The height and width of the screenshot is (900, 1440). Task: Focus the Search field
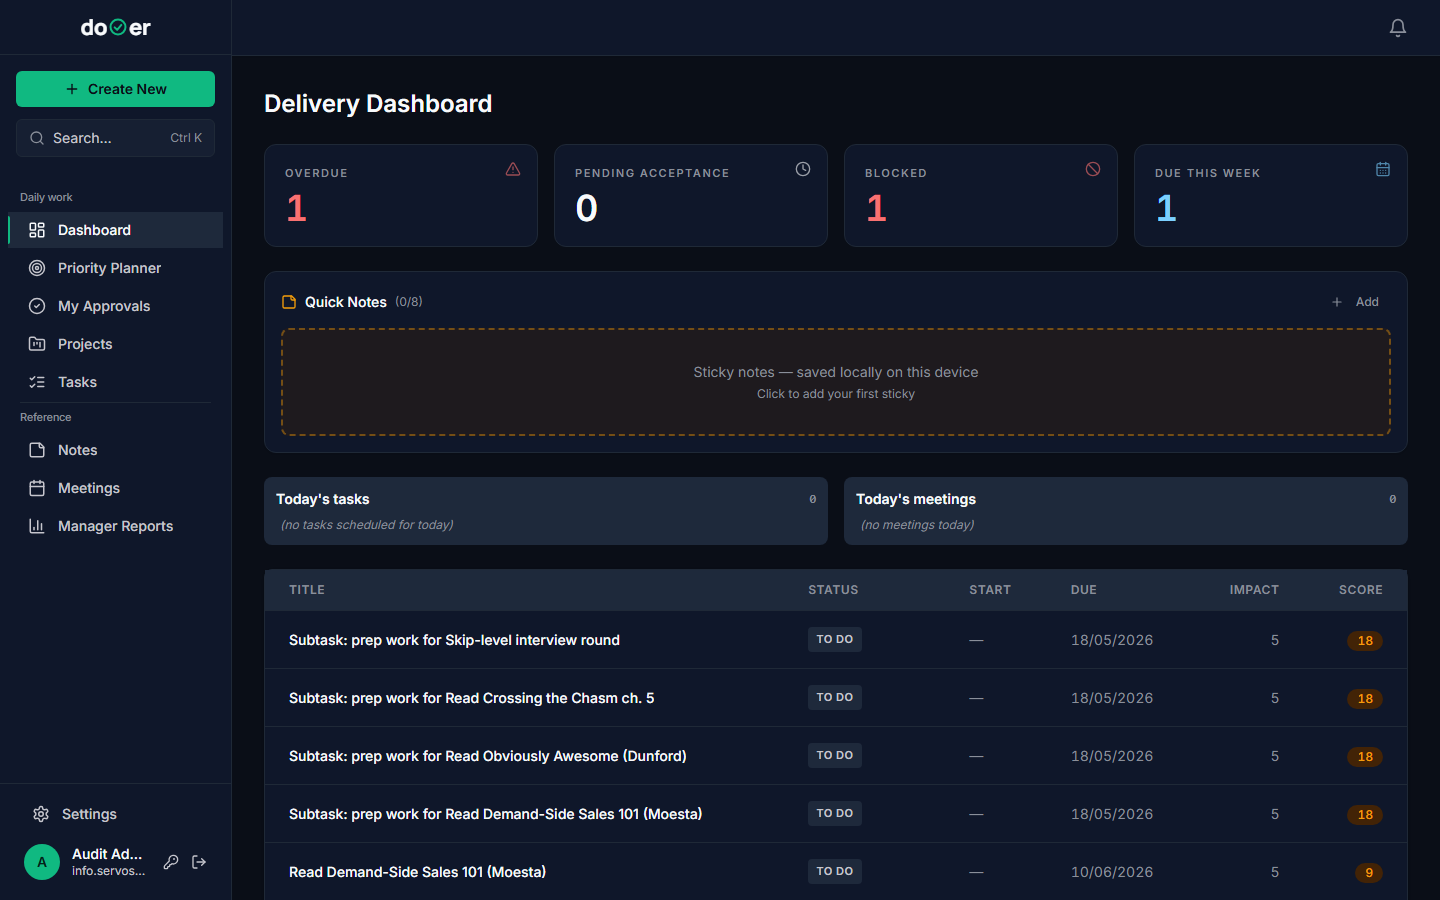[115, 138]
